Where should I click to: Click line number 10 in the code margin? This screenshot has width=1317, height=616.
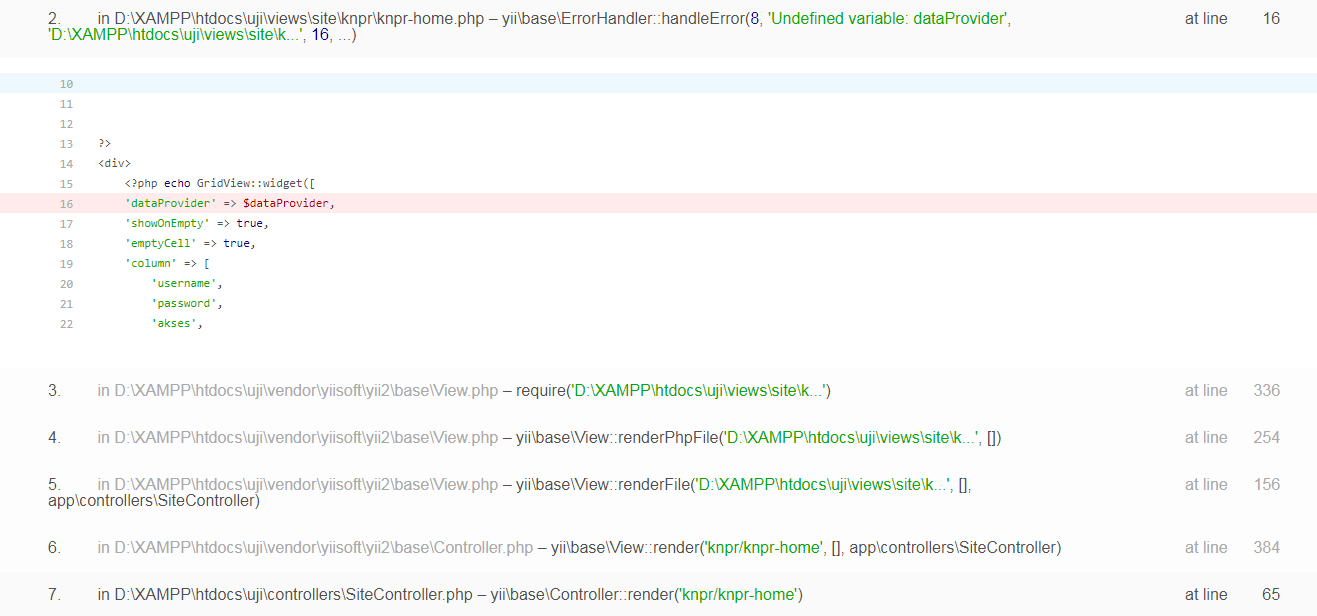(66, 83)
